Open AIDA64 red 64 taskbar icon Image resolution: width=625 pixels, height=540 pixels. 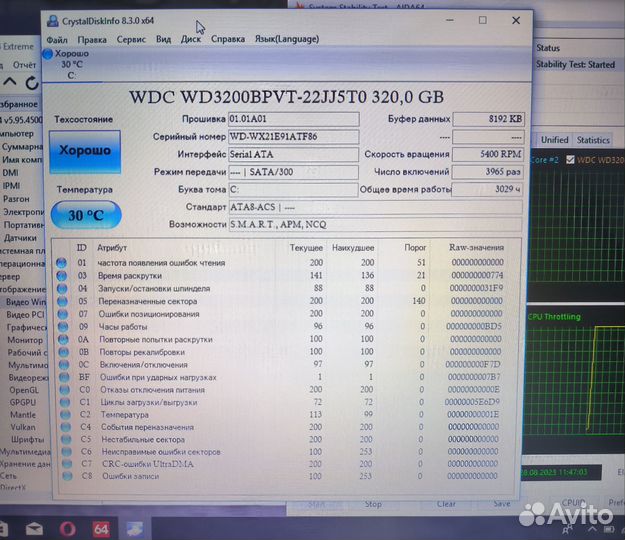click(x=101, y=529)
